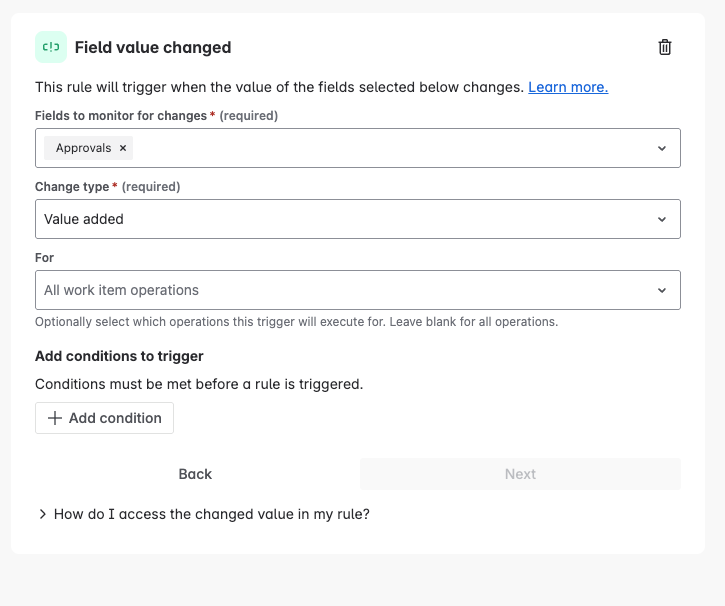Click the plus icon on Add condition

pyautogui.click(x=55, y=418)
